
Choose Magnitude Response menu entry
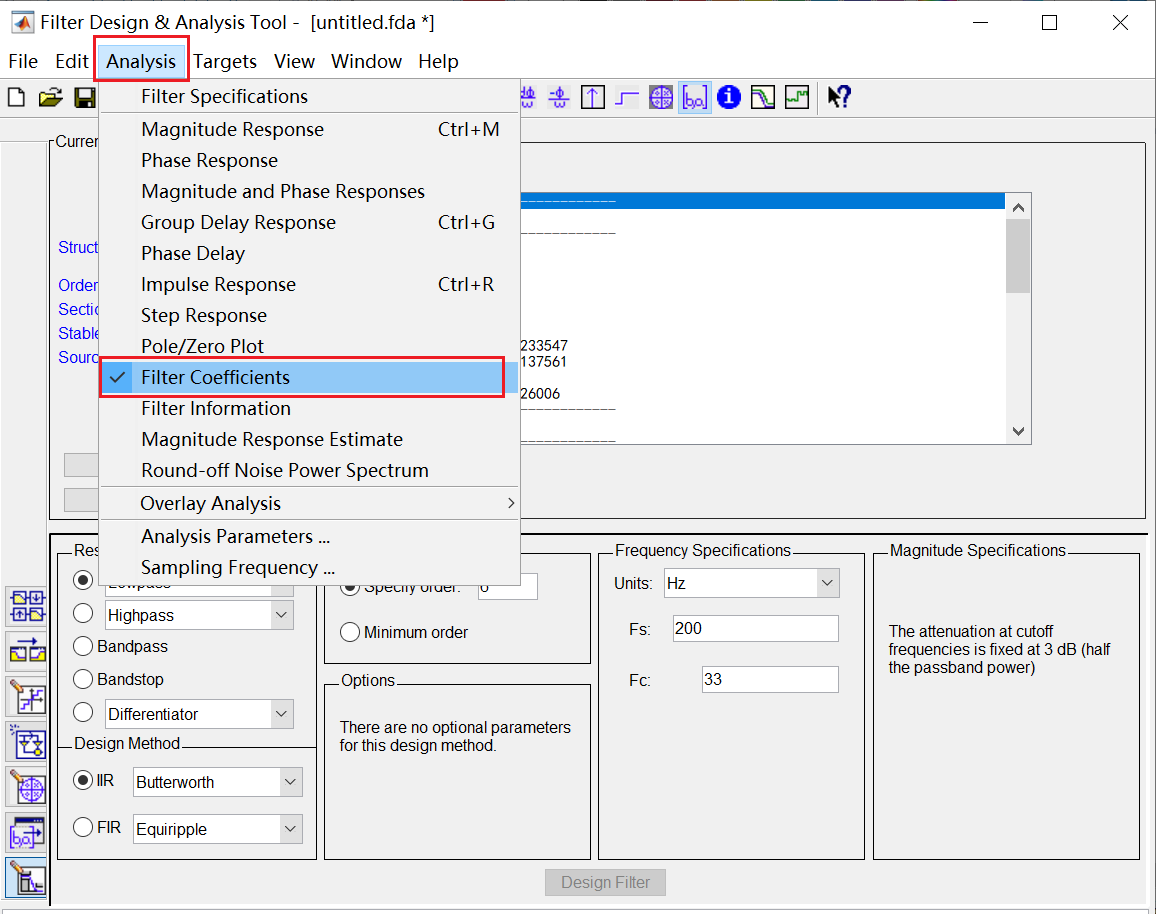[309, 130]
